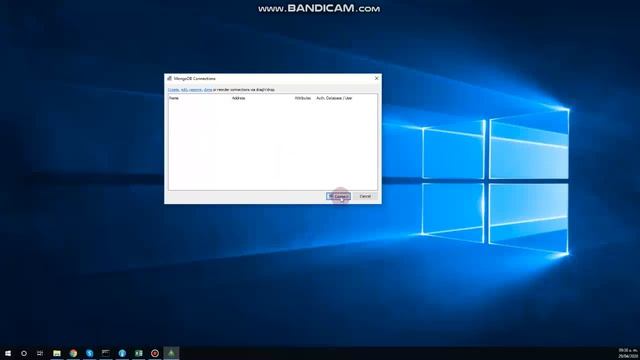Open the Bandicam recorder taskbar icon
640x360 pixels.
[x=155, y=353]
